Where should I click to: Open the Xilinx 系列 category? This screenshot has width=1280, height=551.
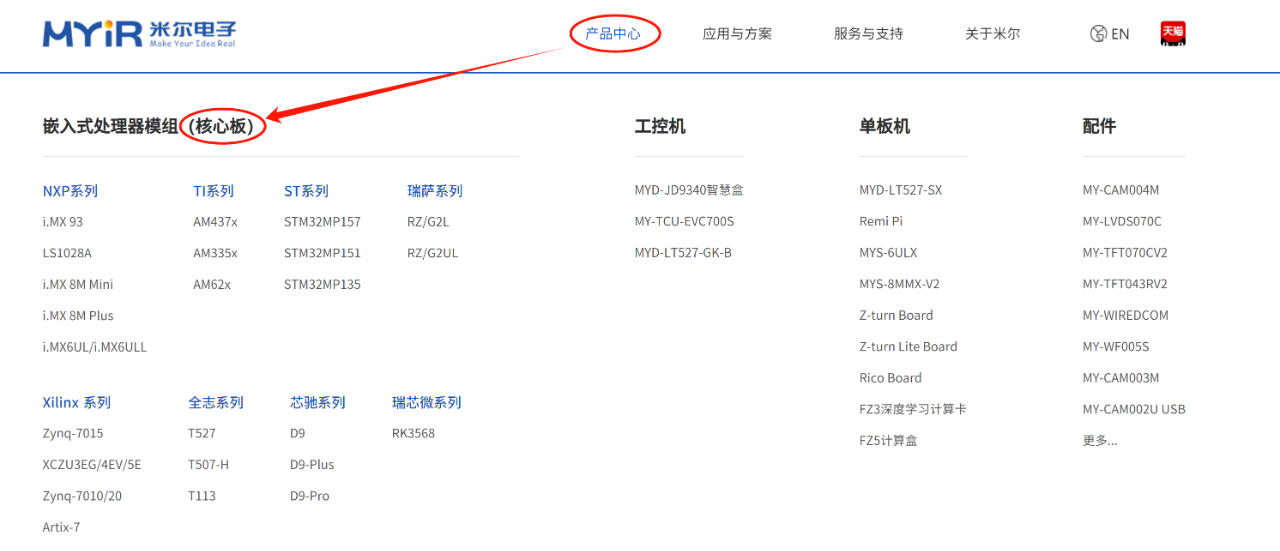click(76, 403)
